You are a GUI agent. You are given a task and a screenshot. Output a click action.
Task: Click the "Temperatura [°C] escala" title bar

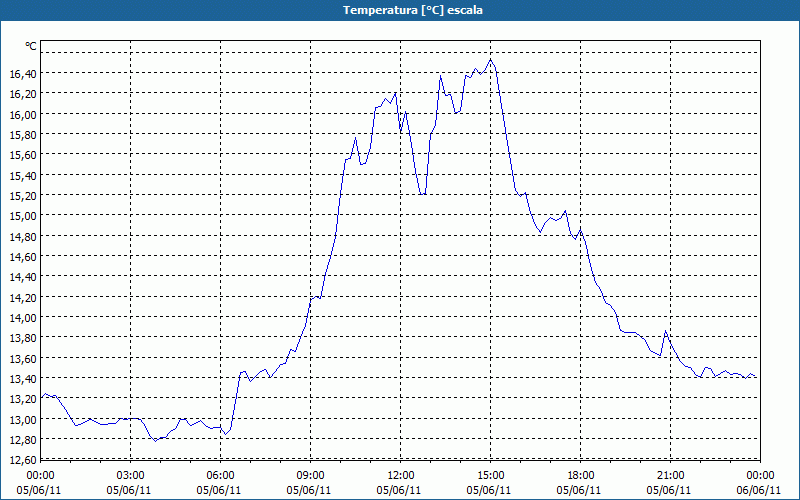click(x=400, y=10)
